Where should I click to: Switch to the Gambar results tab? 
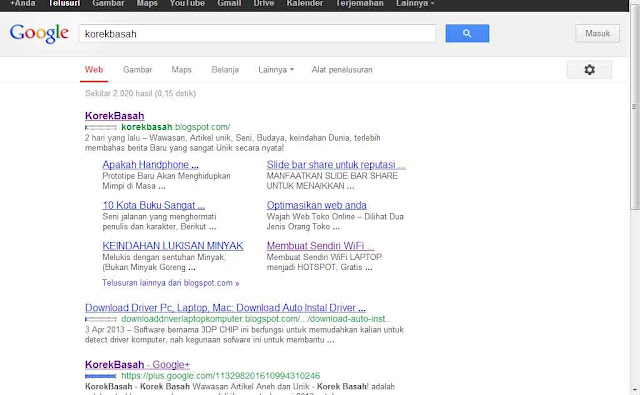[138, 70]
